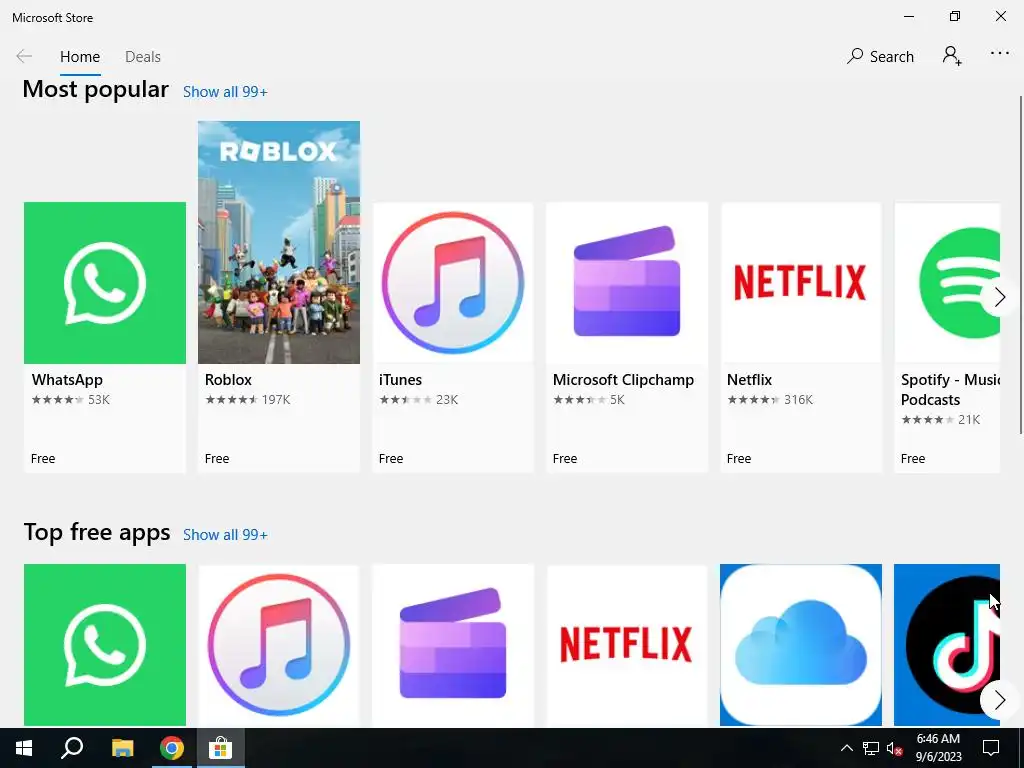Viewport: 1024px width, 768px height.
Task: Open Netflix logo in Most popular
Action: (801, 283)
